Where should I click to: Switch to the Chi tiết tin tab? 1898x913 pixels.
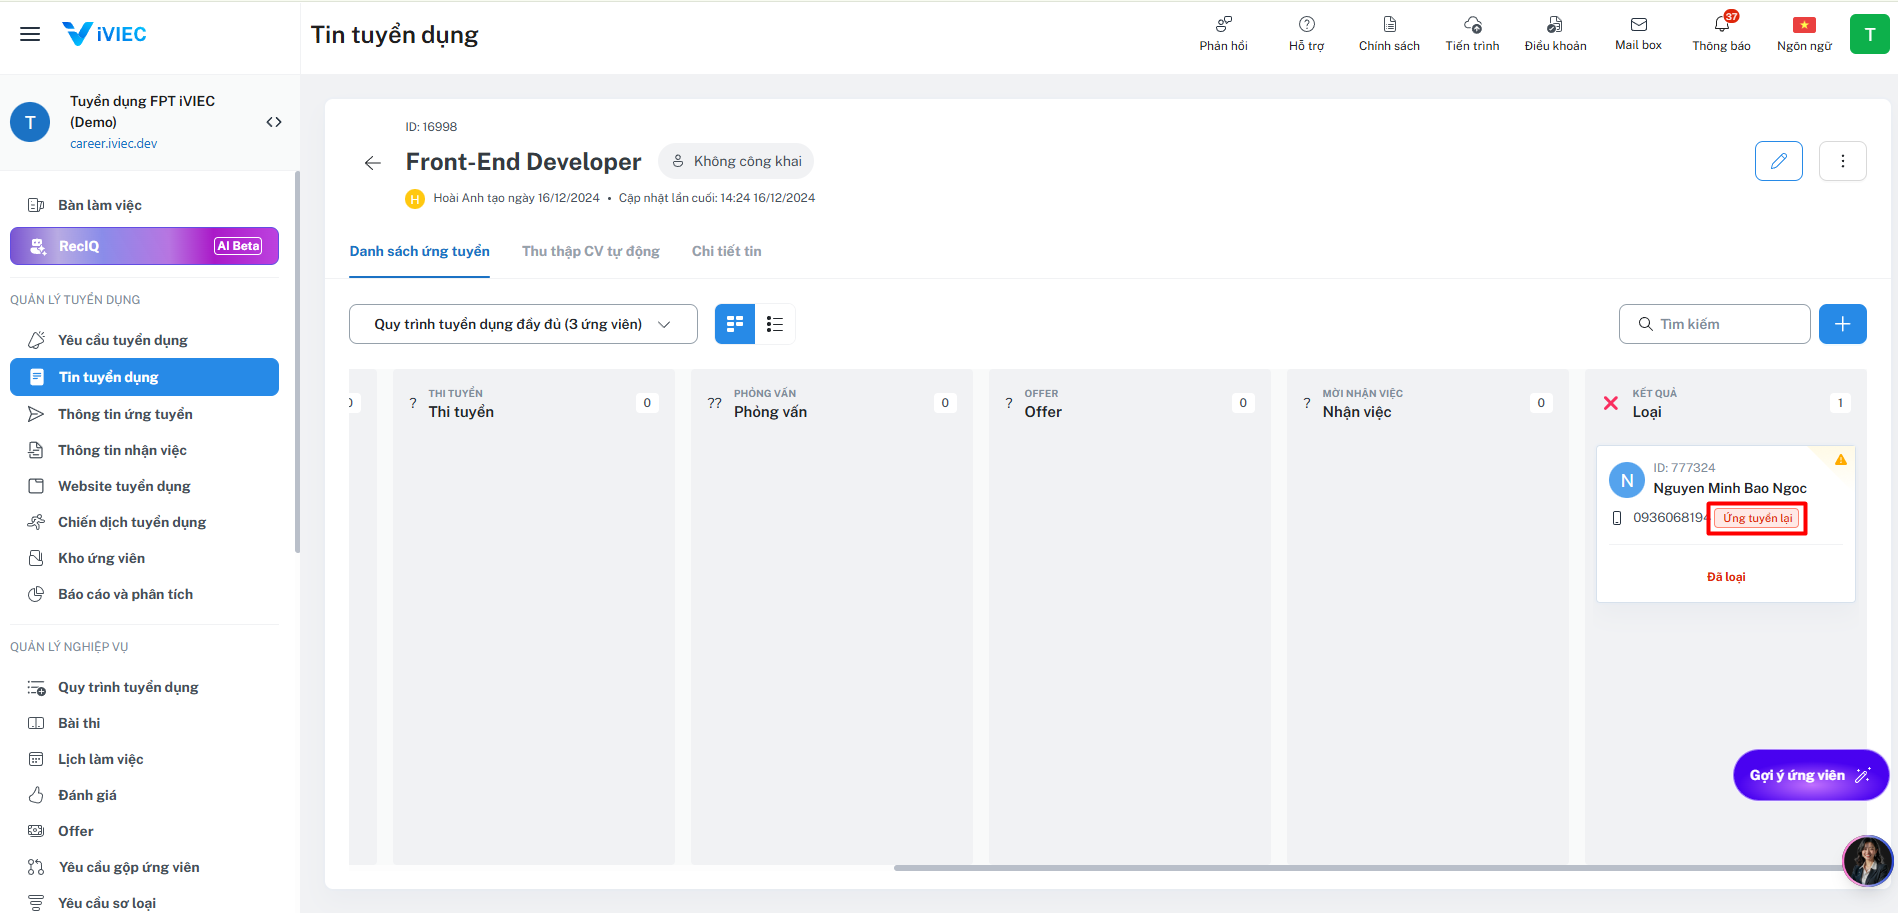point(726,251)
